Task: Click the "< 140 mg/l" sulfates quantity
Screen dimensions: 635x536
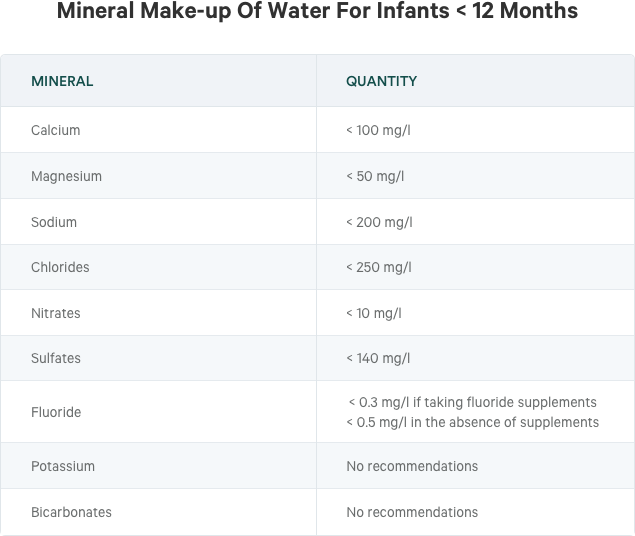Action: (x=378, y=358)
